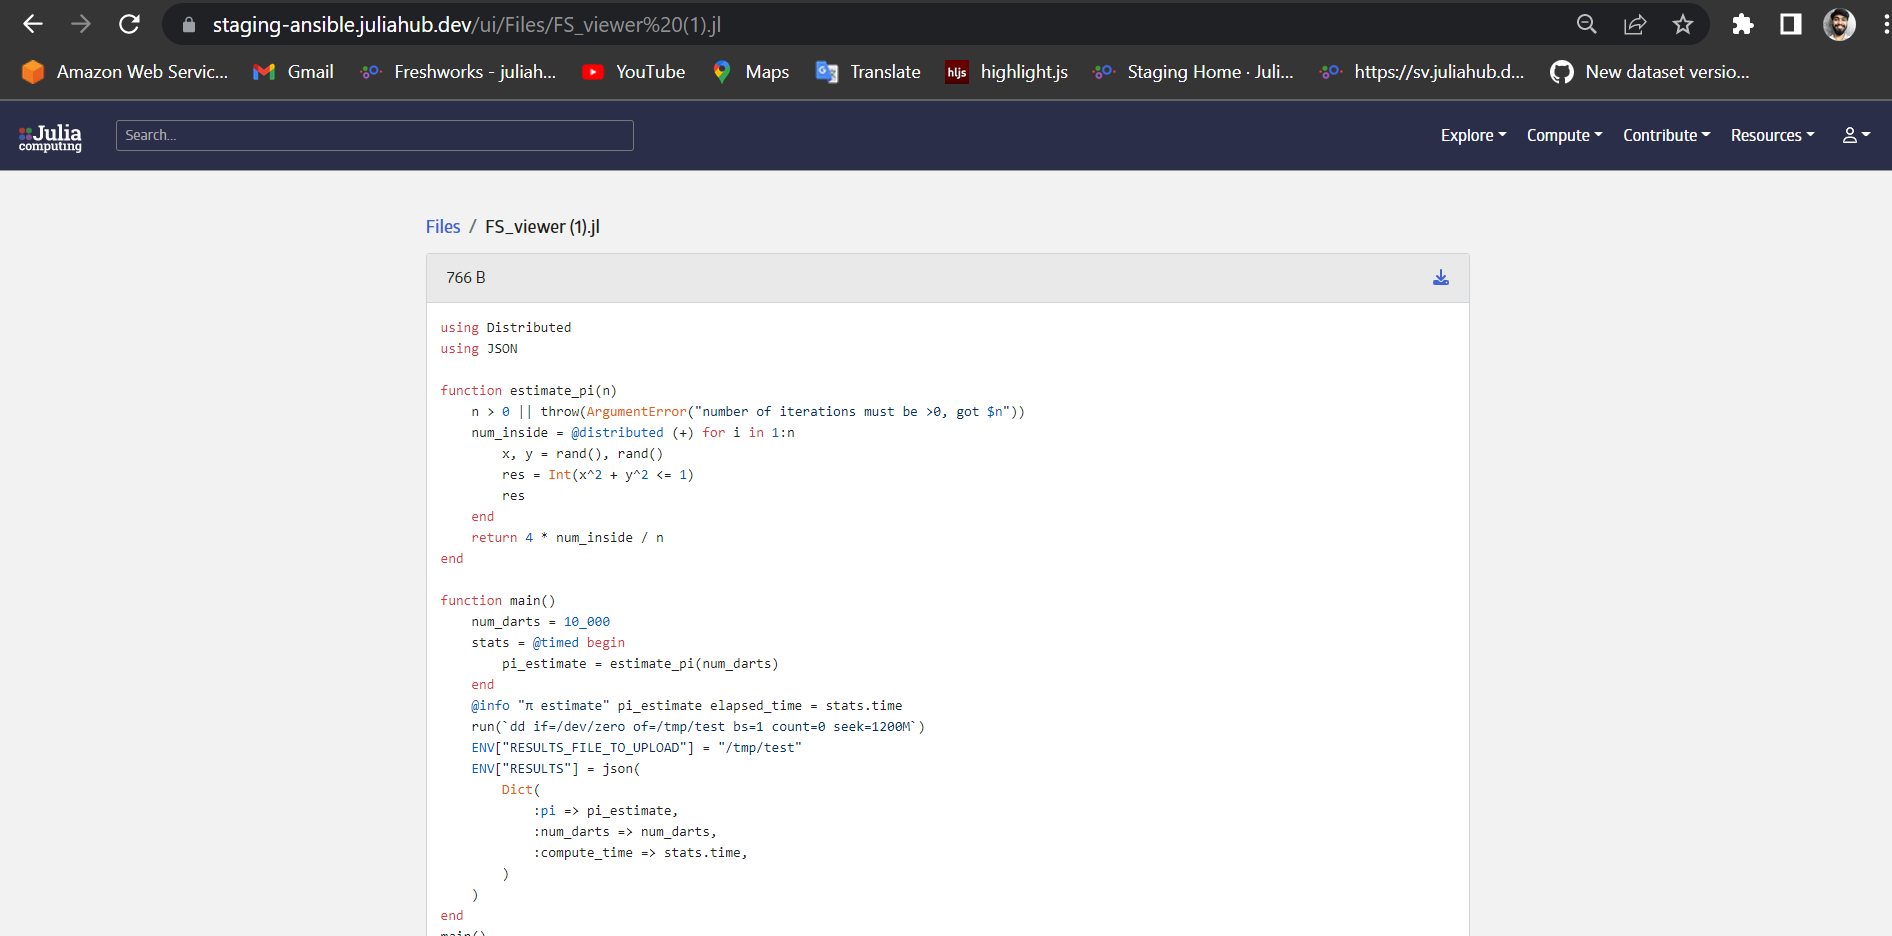
Task: Click the 'pi_estimate = estimate_pi(num_darts)' line
Action: click(x=640, y=664)
